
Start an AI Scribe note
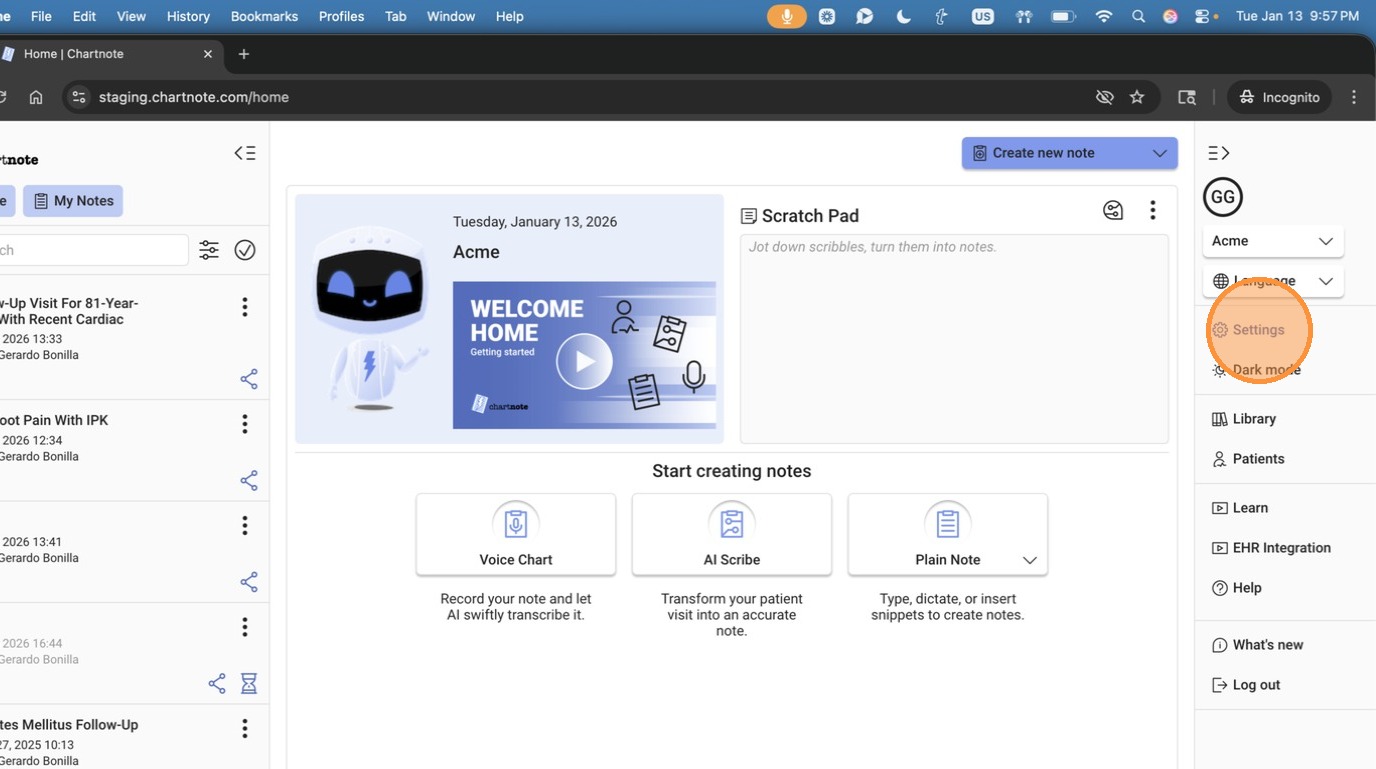732,535
